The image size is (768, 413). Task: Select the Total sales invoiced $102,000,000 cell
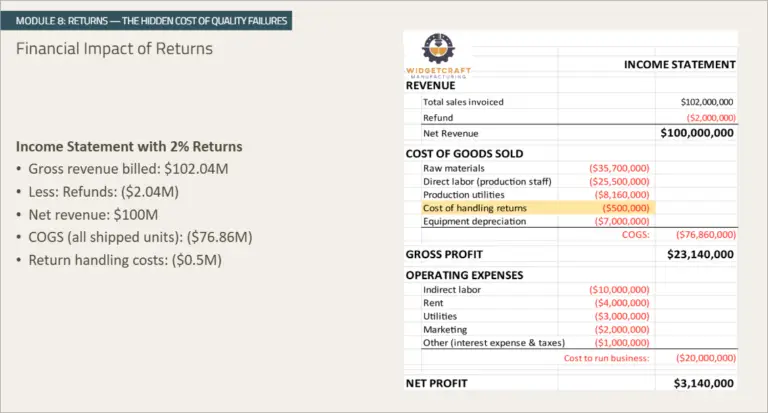(x=706, y=102)
